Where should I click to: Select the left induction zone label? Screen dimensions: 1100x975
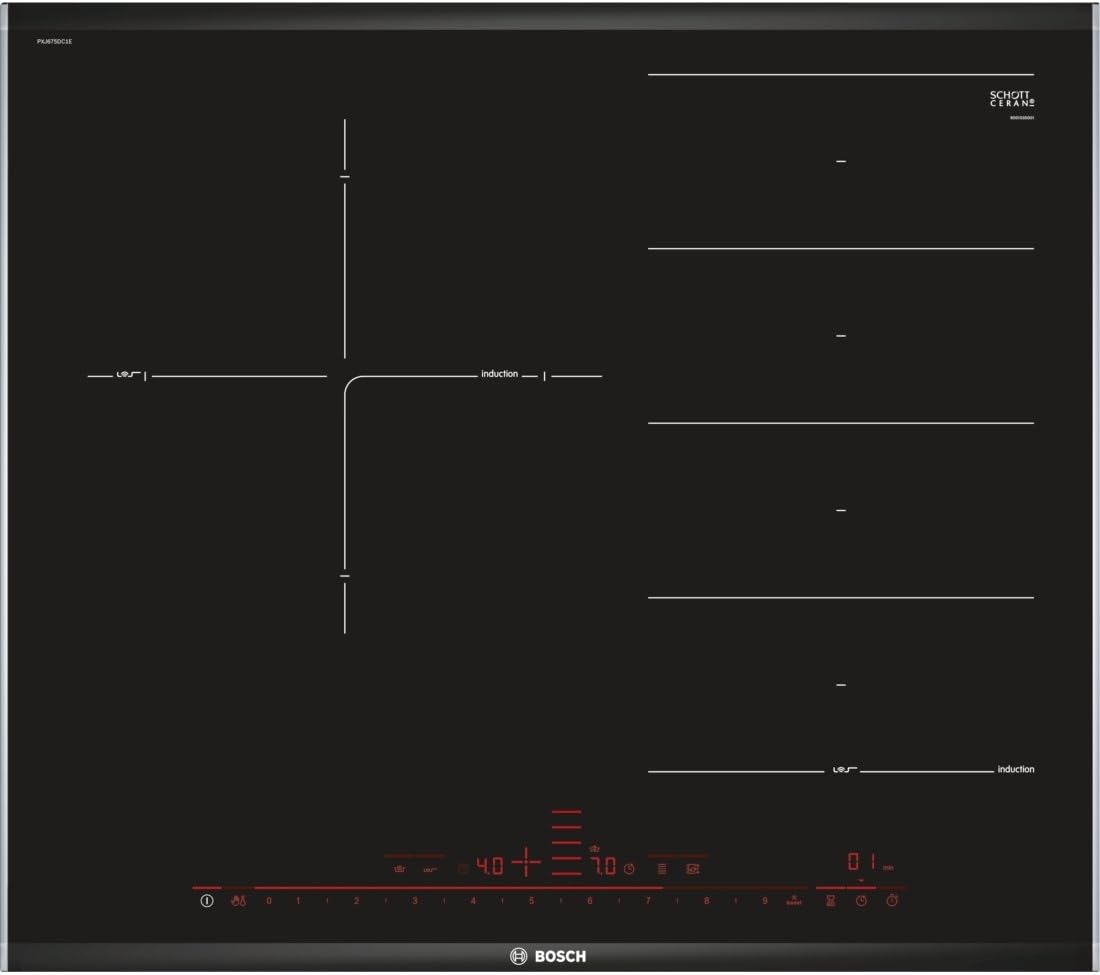(x=498, y=373)
